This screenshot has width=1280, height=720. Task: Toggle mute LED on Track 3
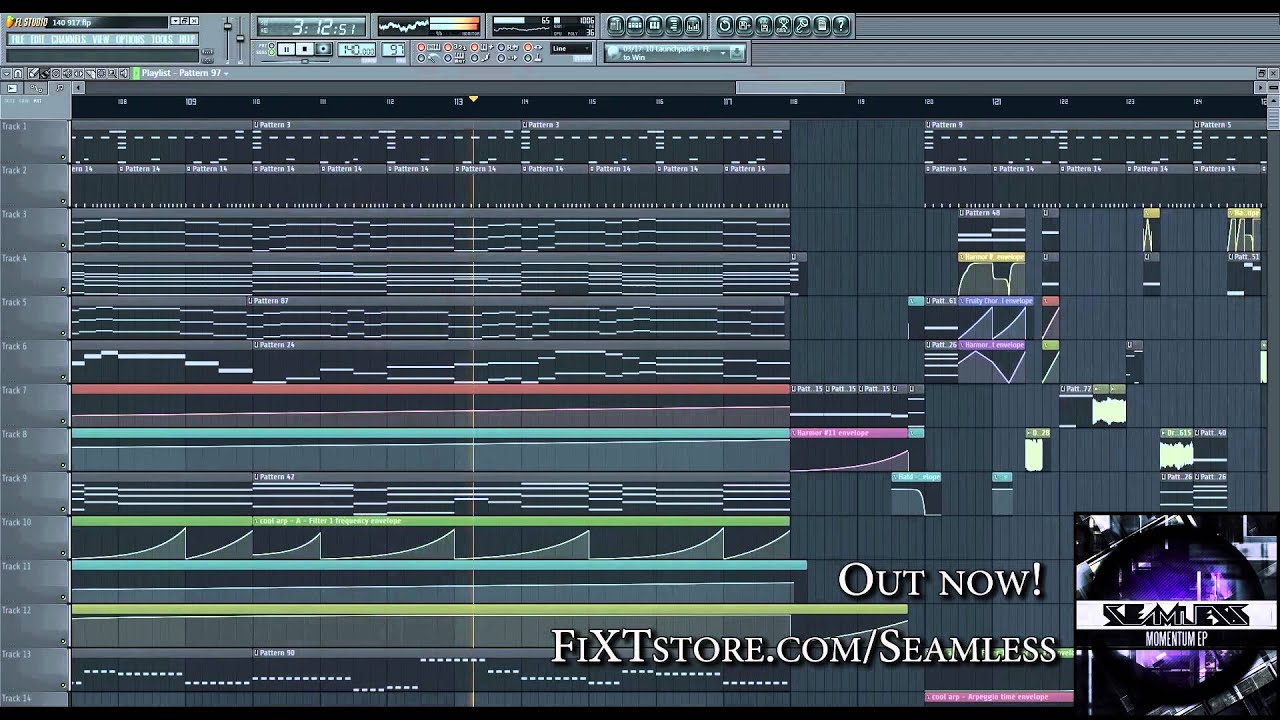click(63, 245)
